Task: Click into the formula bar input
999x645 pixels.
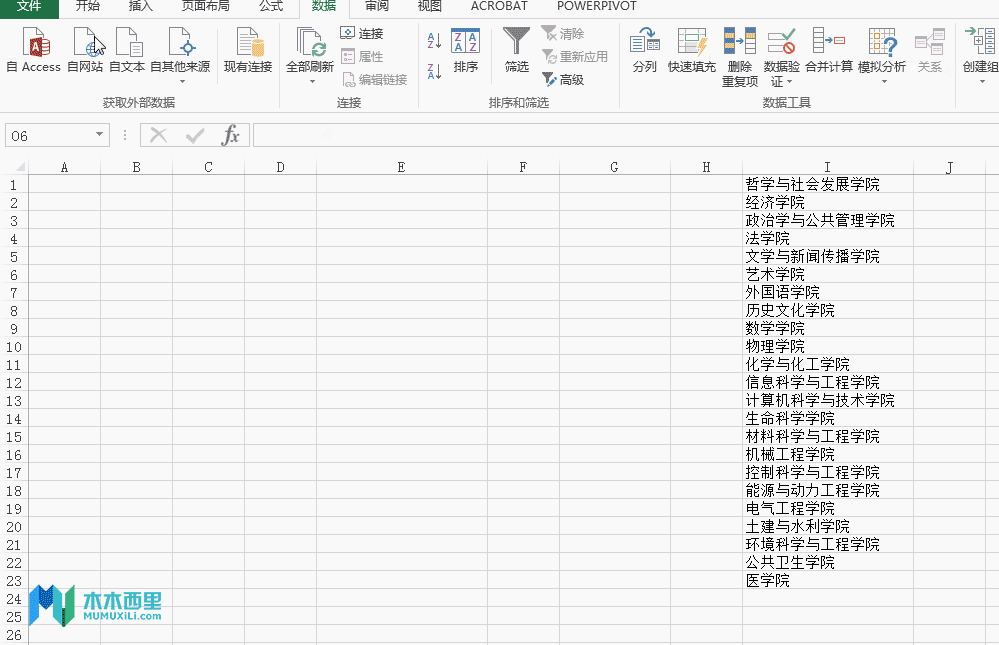Action: tap(626, 135)
